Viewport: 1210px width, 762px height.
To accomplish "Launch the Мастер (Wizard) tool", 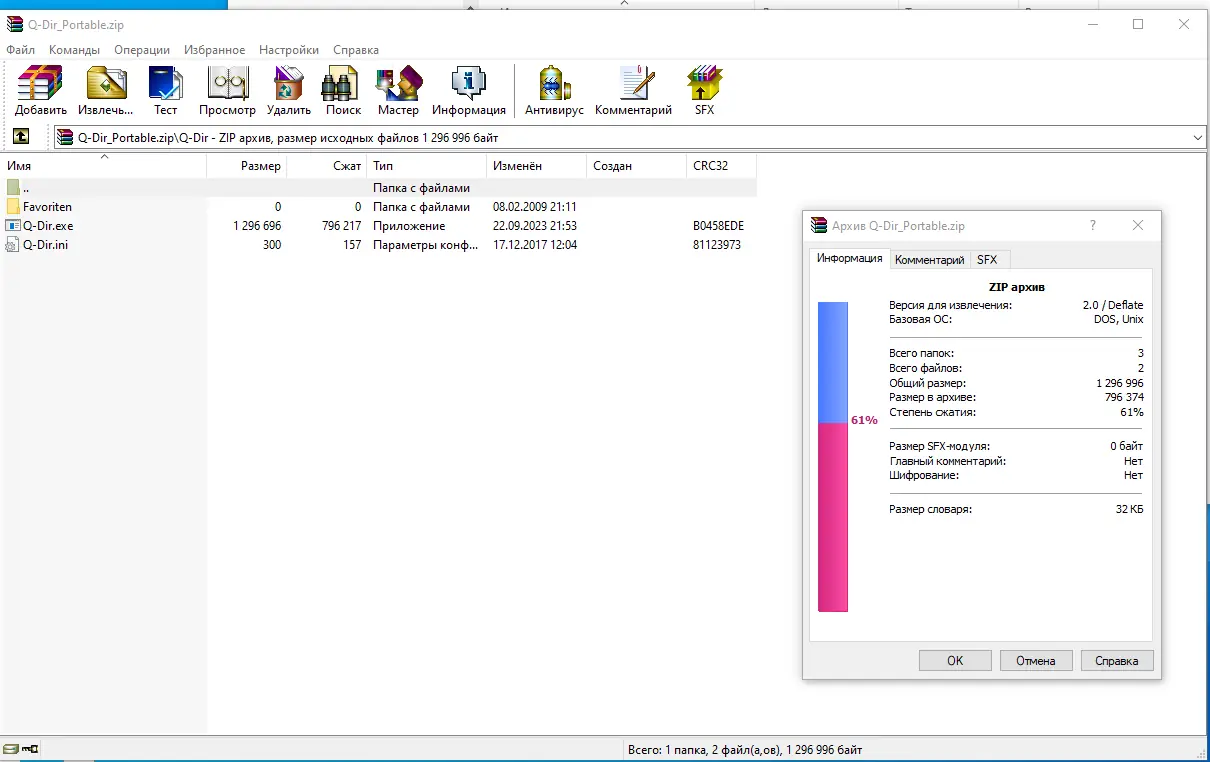I will [x=398, y=84].
